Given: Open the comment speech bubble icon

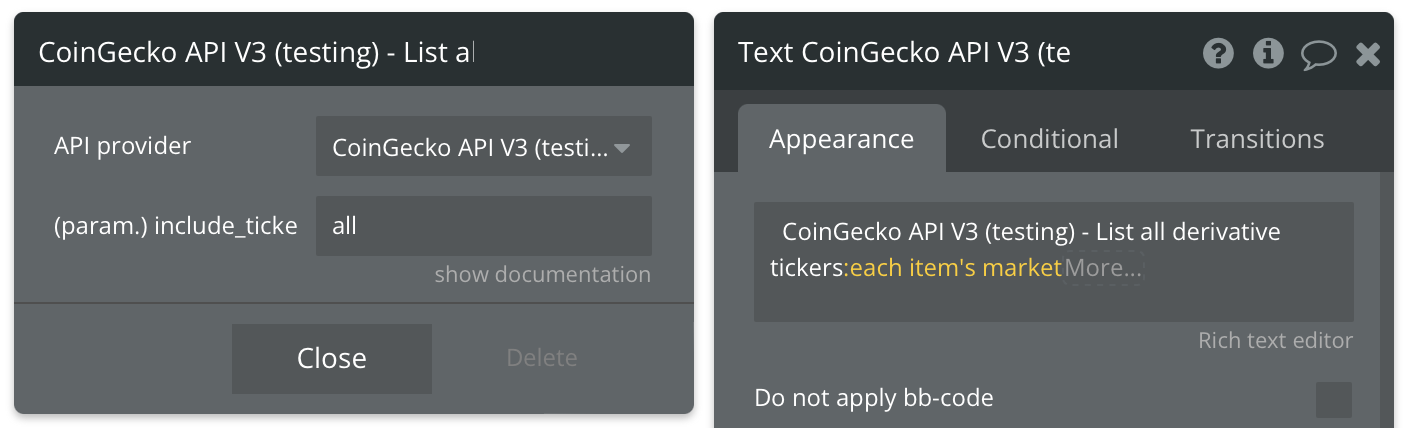Looking at the screenshot, I should click(x=1319, y=54).
